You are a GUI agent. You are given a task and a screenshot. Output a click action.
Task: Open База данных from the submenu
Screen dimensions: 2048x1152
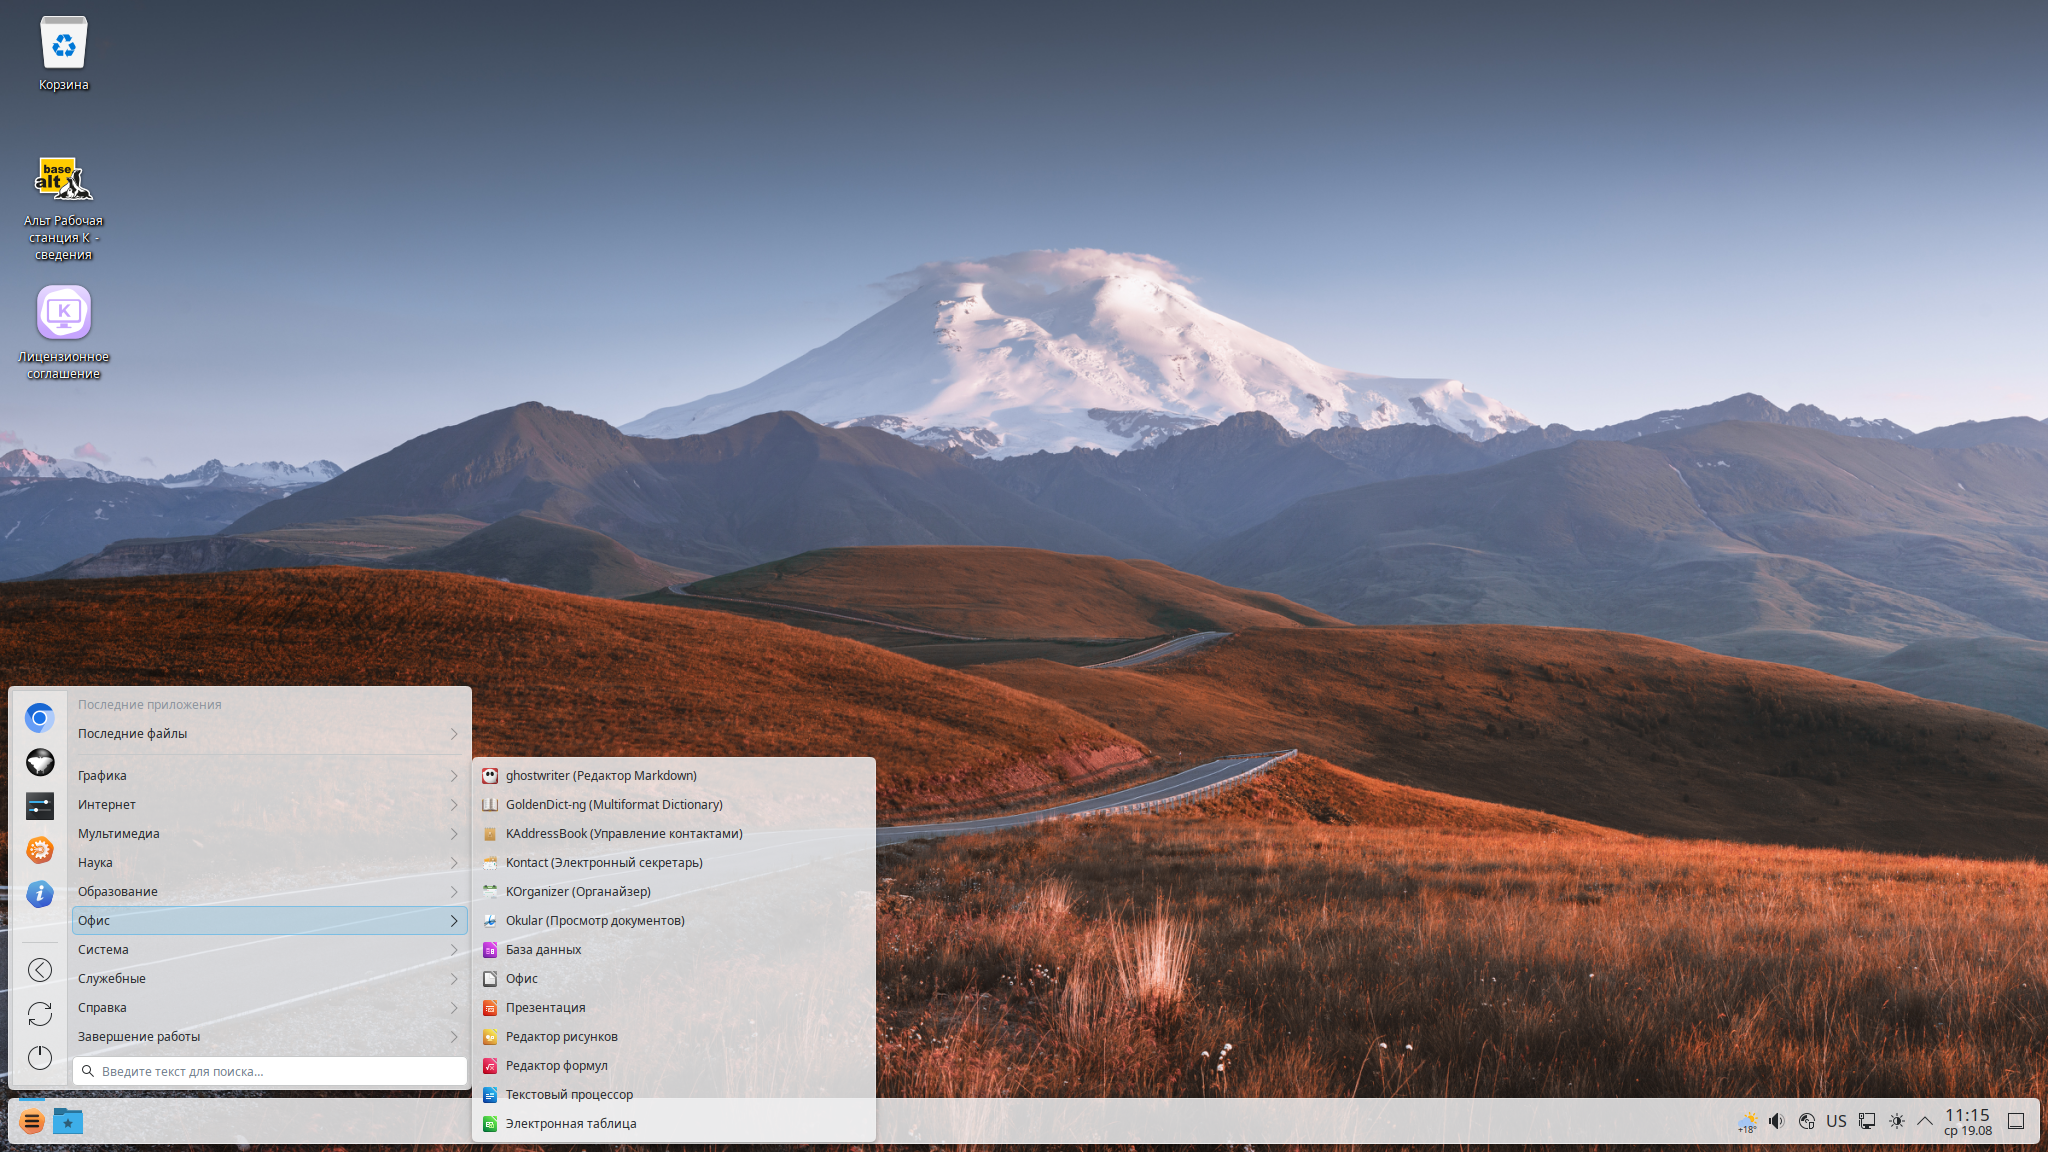674,950
